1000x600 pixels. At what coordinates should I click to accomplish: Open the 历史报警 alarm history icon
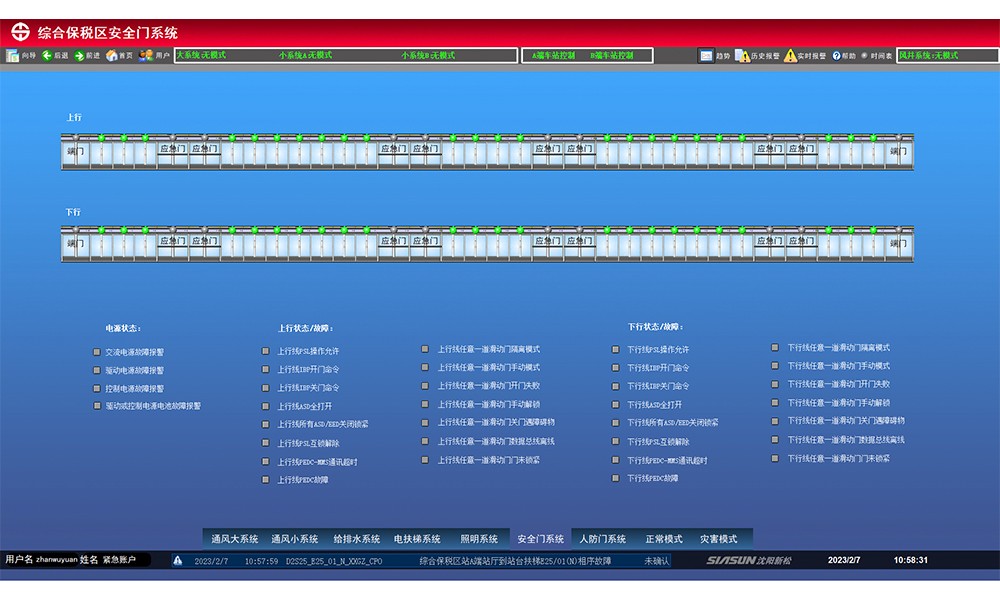pos(742,56)
